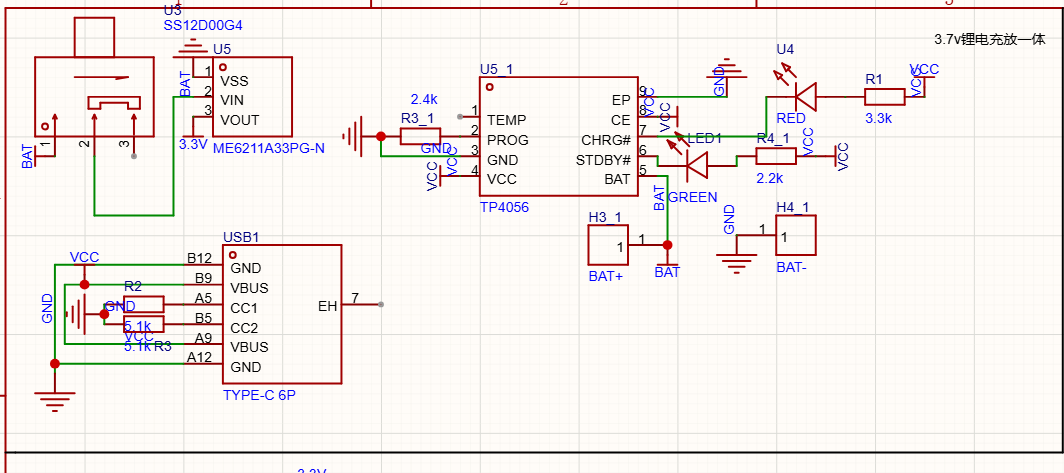Select the resistor symbol on CC2 line
This screenshot has height=473, width=1064.
(143, 324)
